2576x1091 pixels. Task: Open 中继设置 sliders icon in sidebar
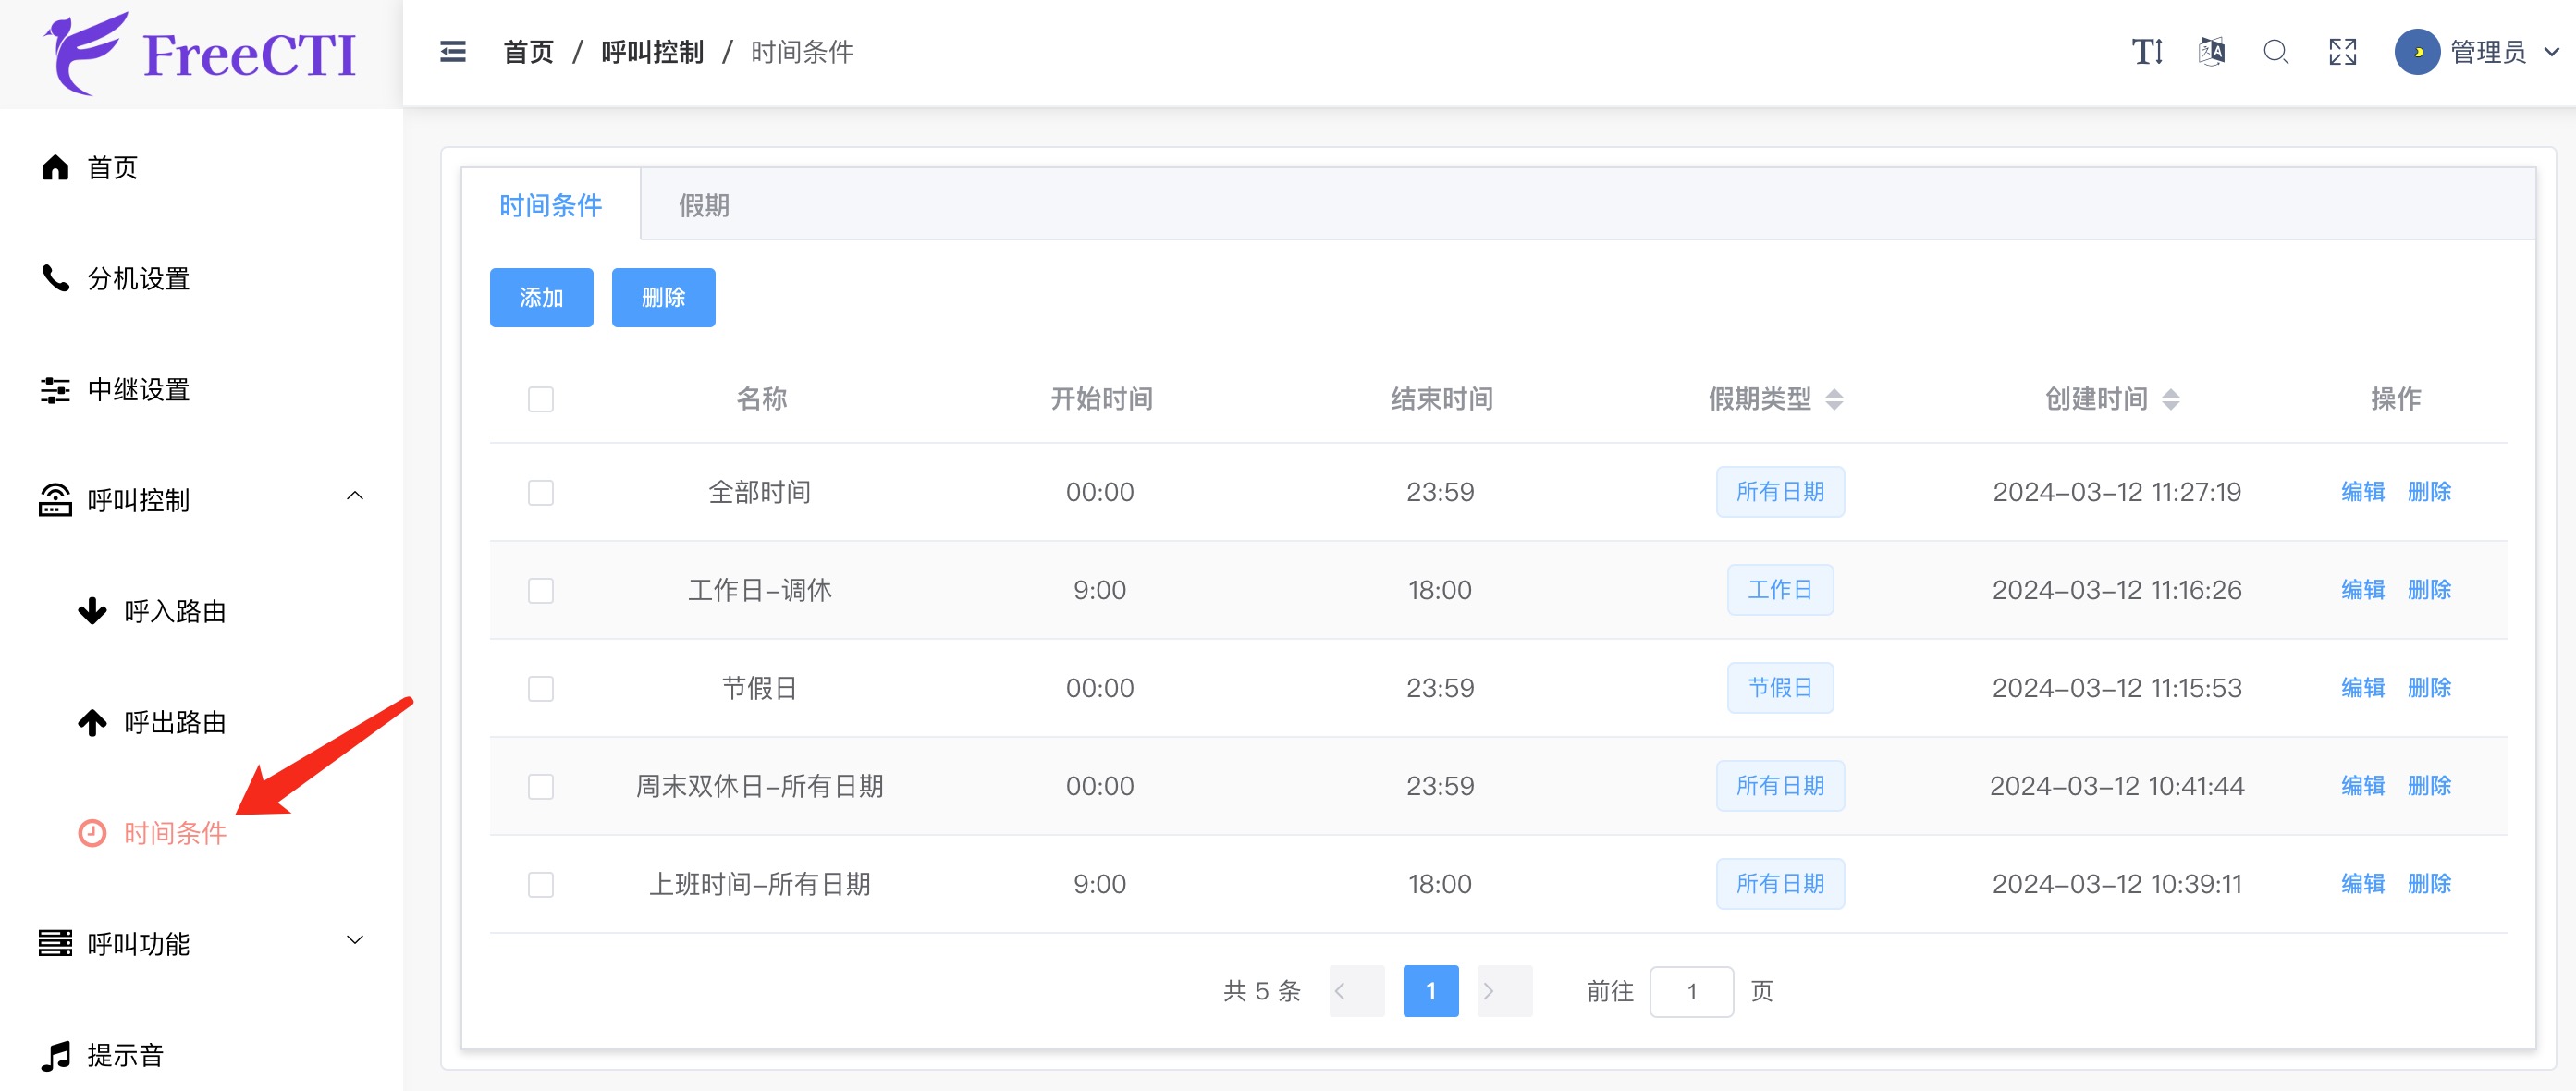55,390
